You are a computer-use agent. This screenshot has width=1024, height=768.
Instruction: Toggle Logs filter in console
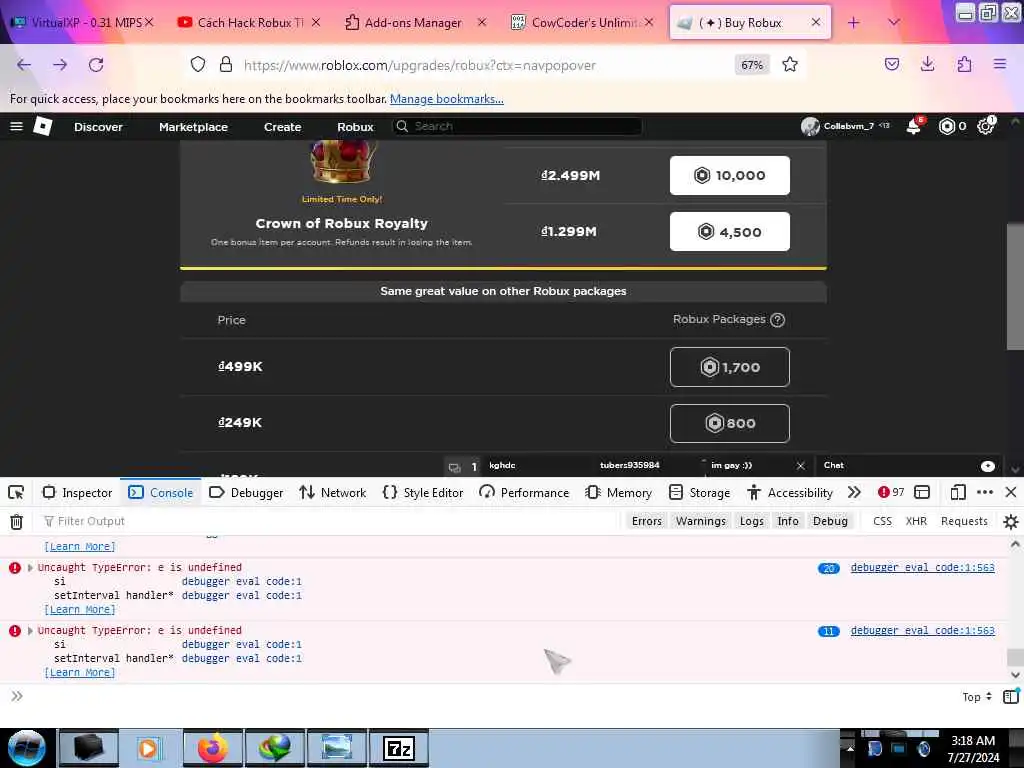[752, 521]
